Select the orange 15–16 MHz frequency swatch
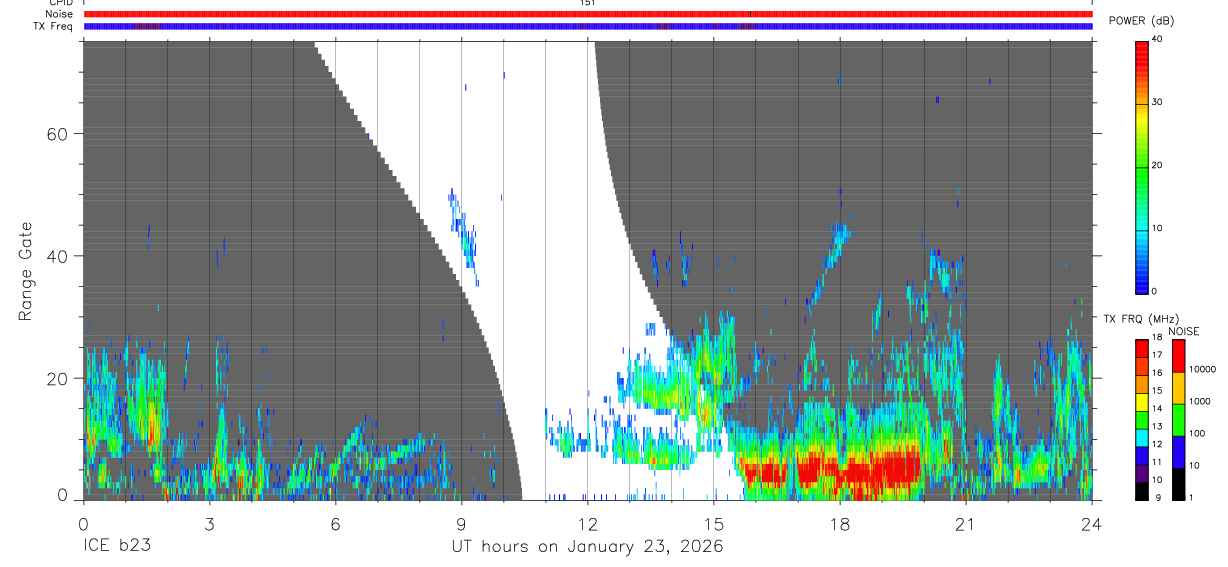1228x567 pixels. coord(1141,385)
